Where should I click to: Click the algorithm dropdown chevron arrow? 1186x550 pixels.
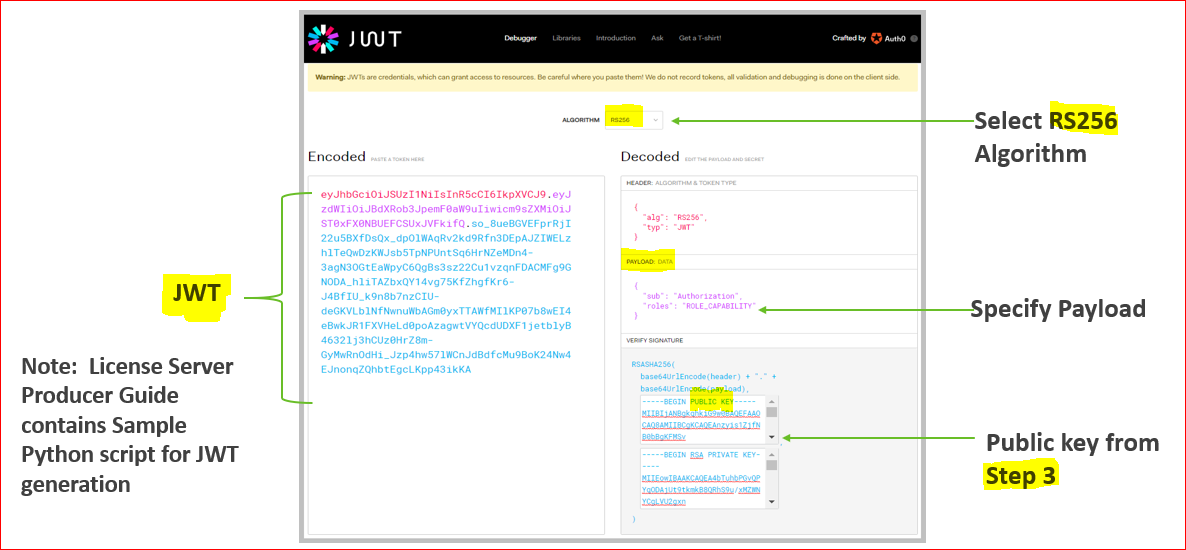655,120
